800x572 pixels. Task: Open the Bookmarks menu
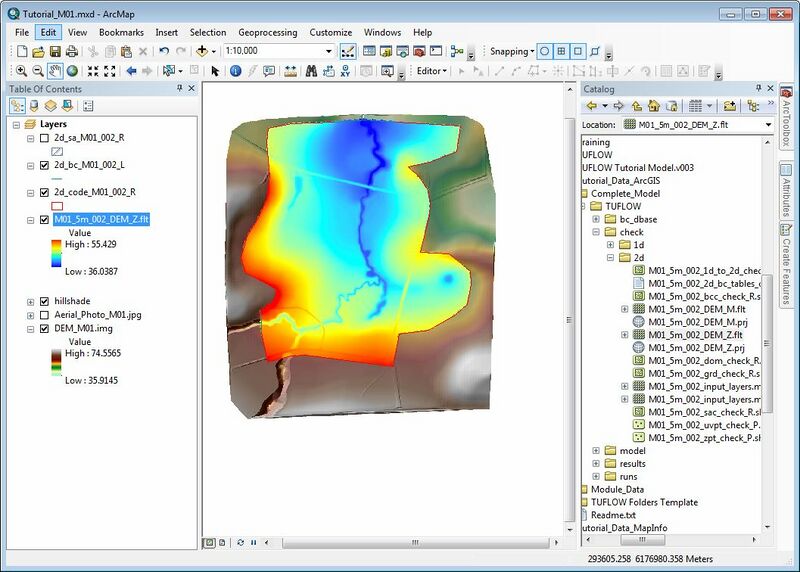click(121, 32)
